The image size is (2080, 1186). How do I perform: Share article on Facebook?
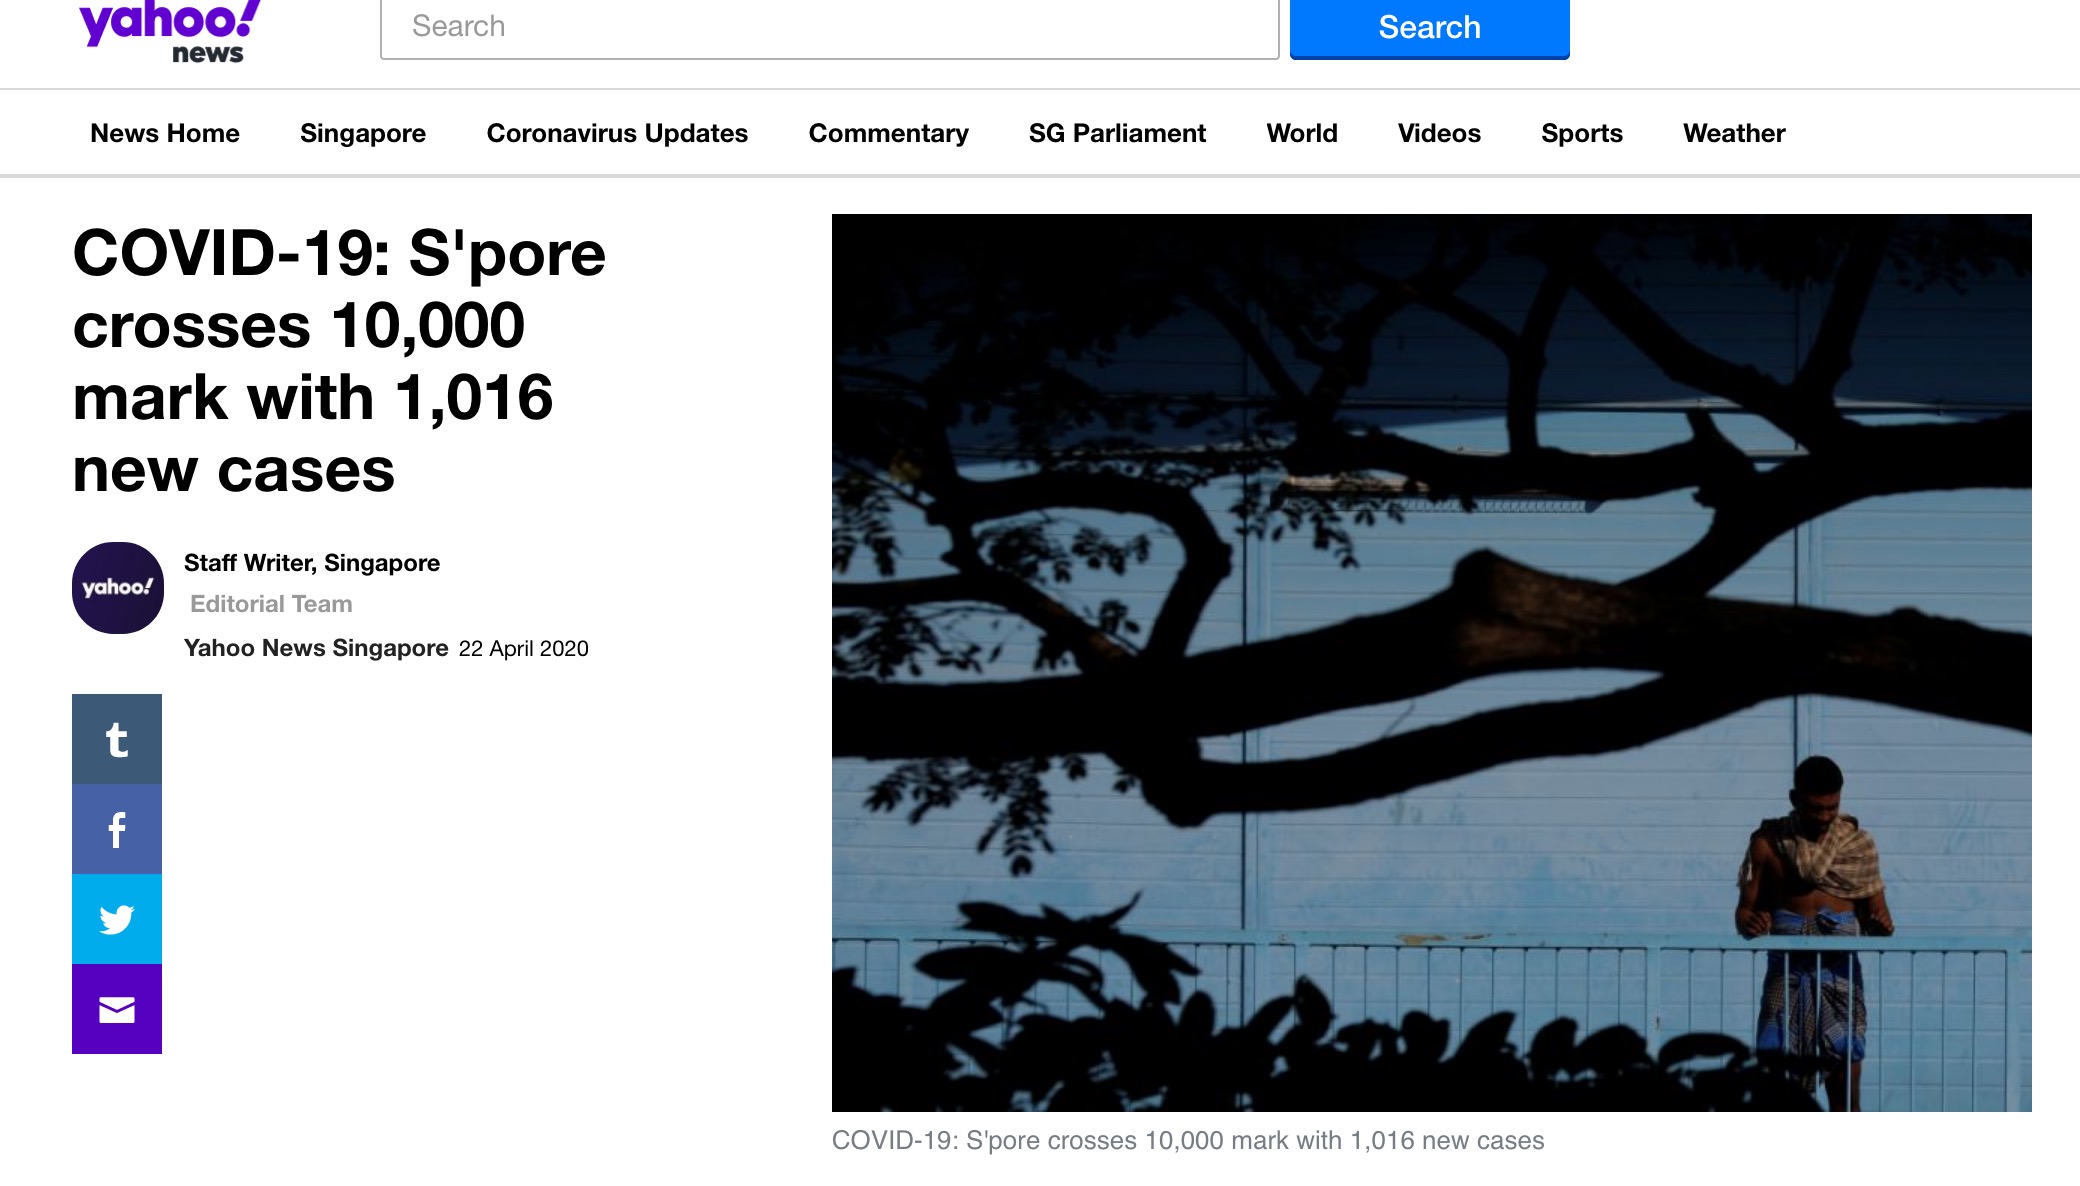(x=117, y=829)
